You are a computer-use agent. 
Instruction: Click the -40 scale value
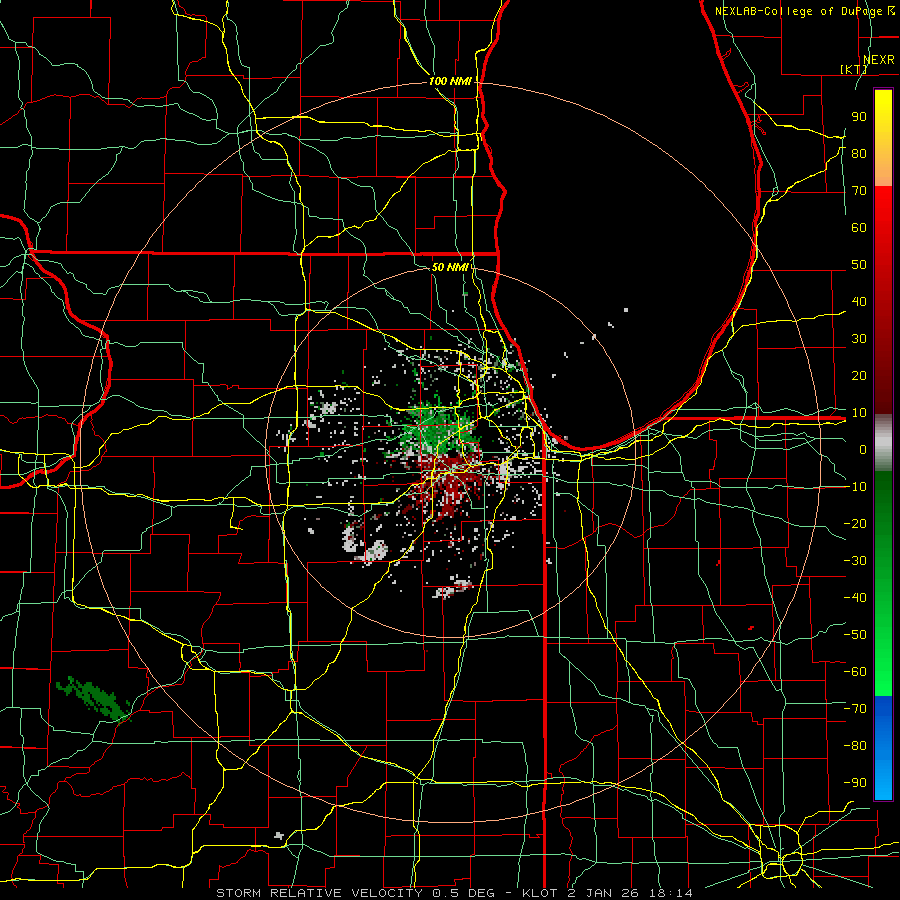(x=855, y=598)
